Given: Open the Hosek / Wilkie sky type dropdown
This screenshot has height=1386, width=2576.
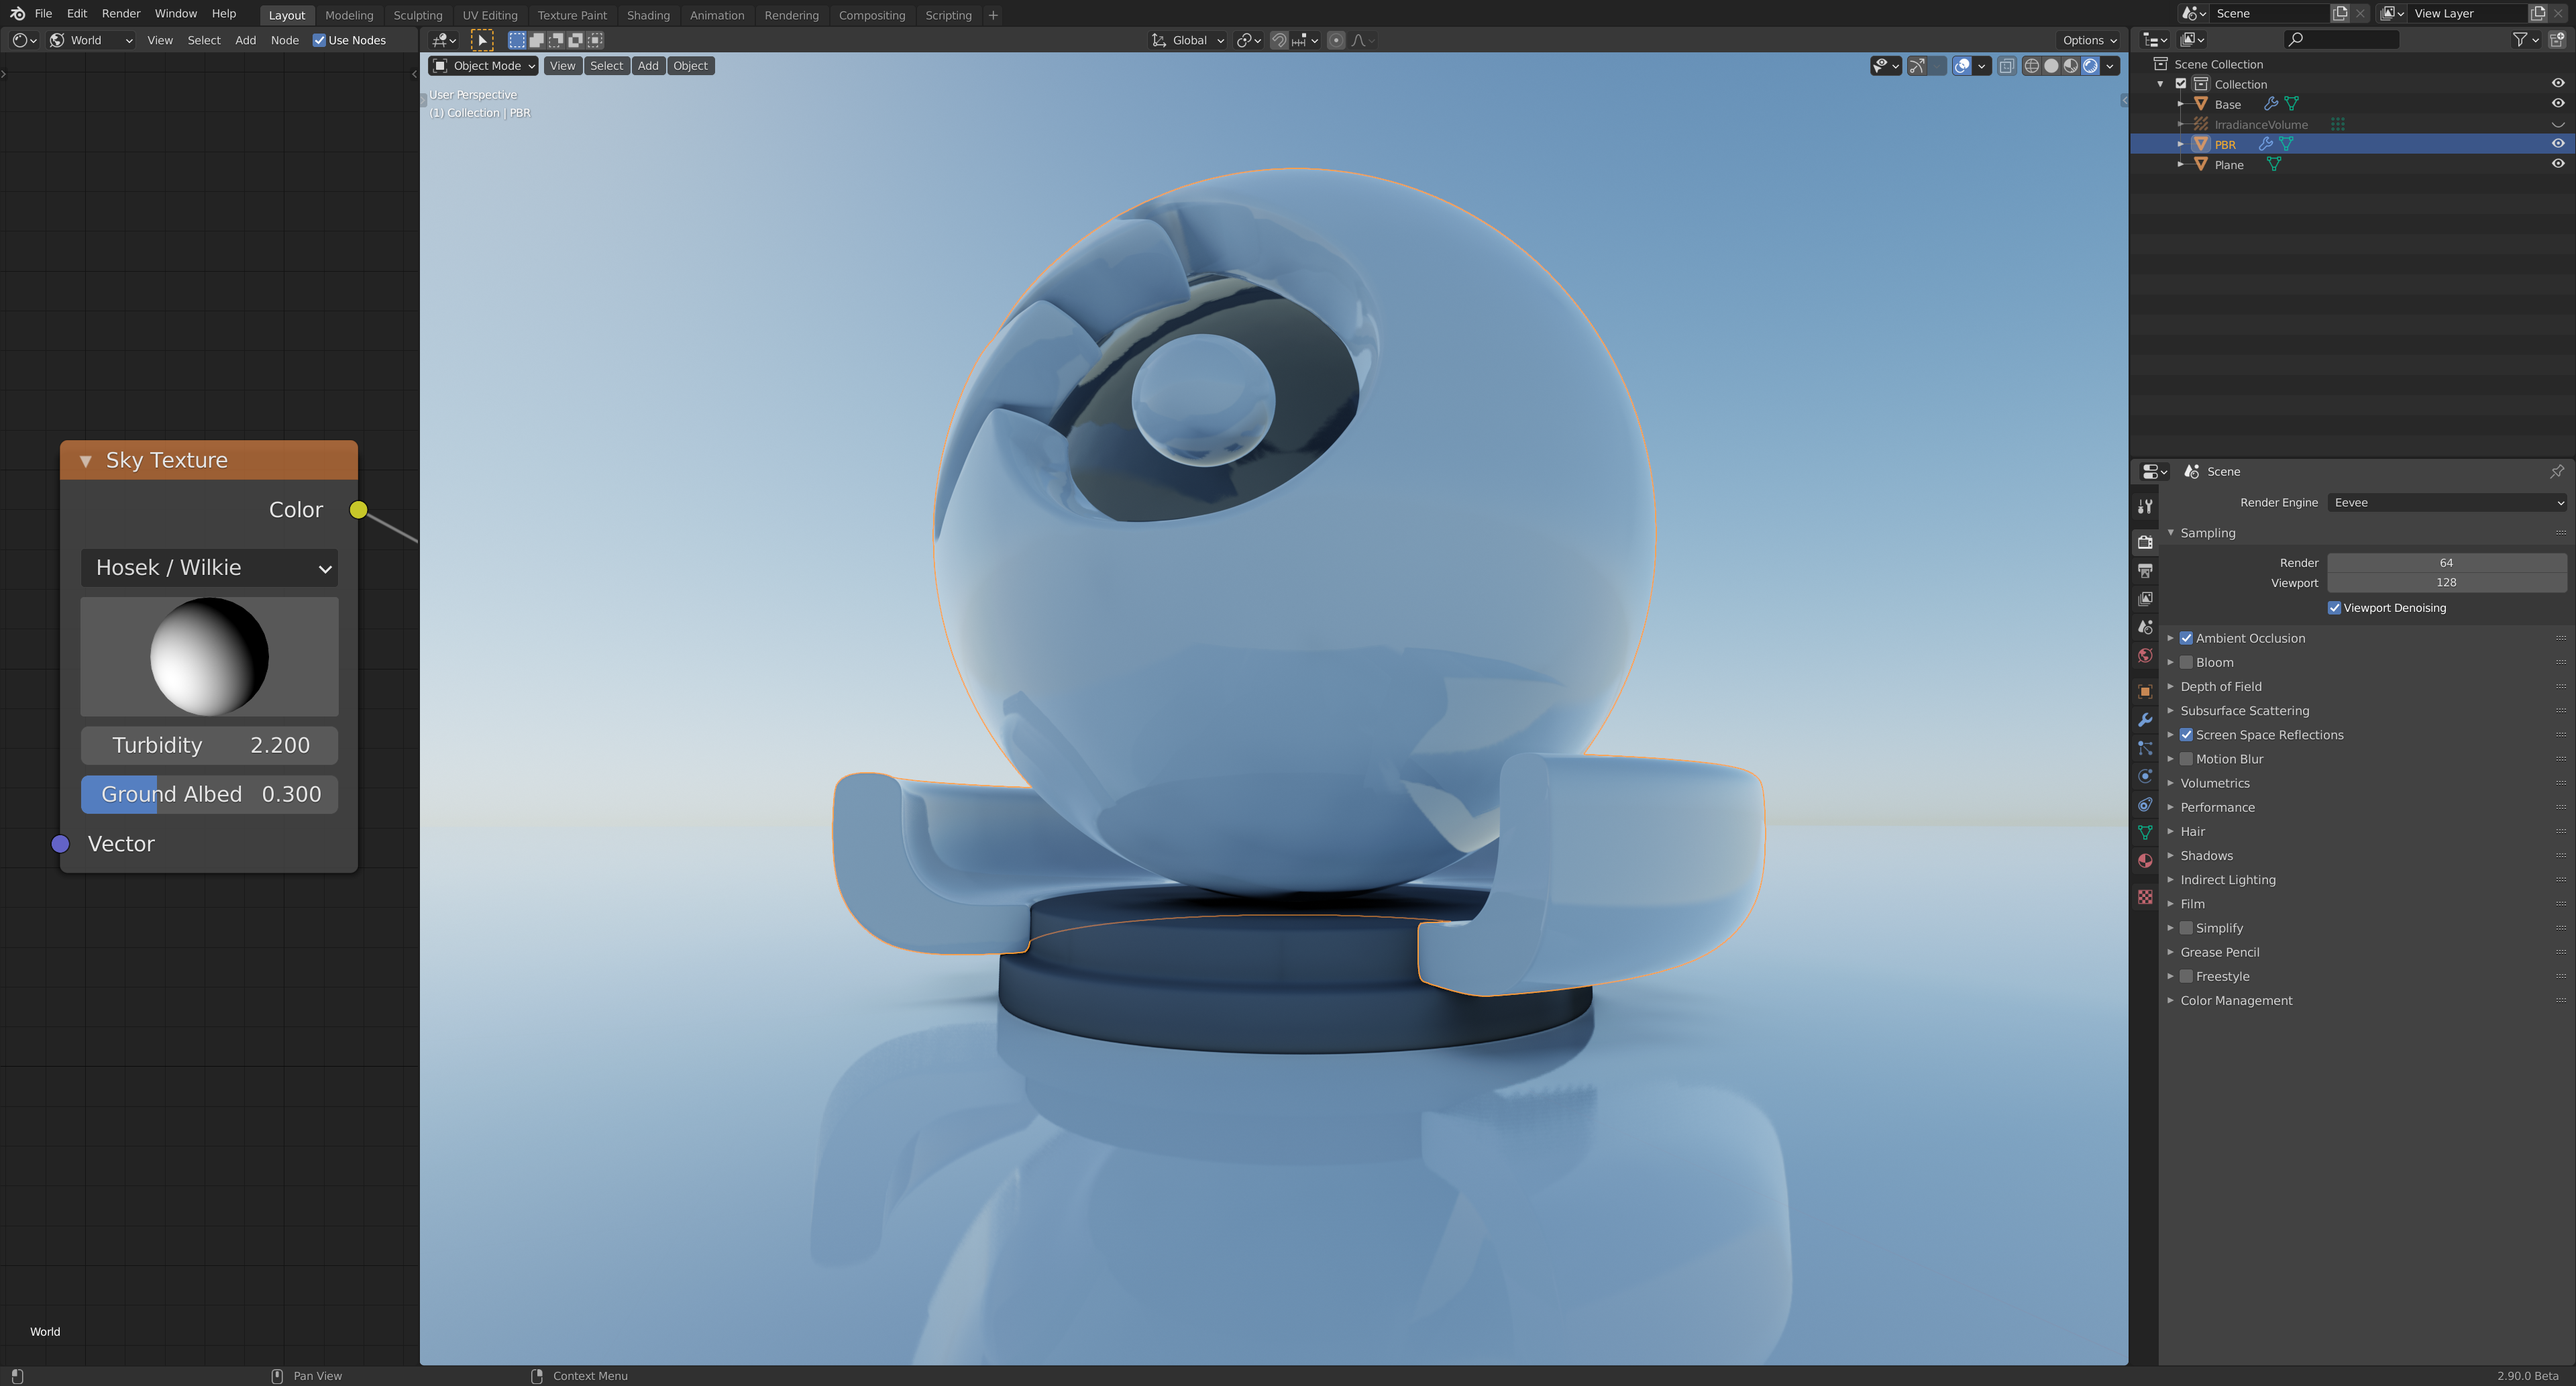Looking at the screenshot, I should pos(209,568).
